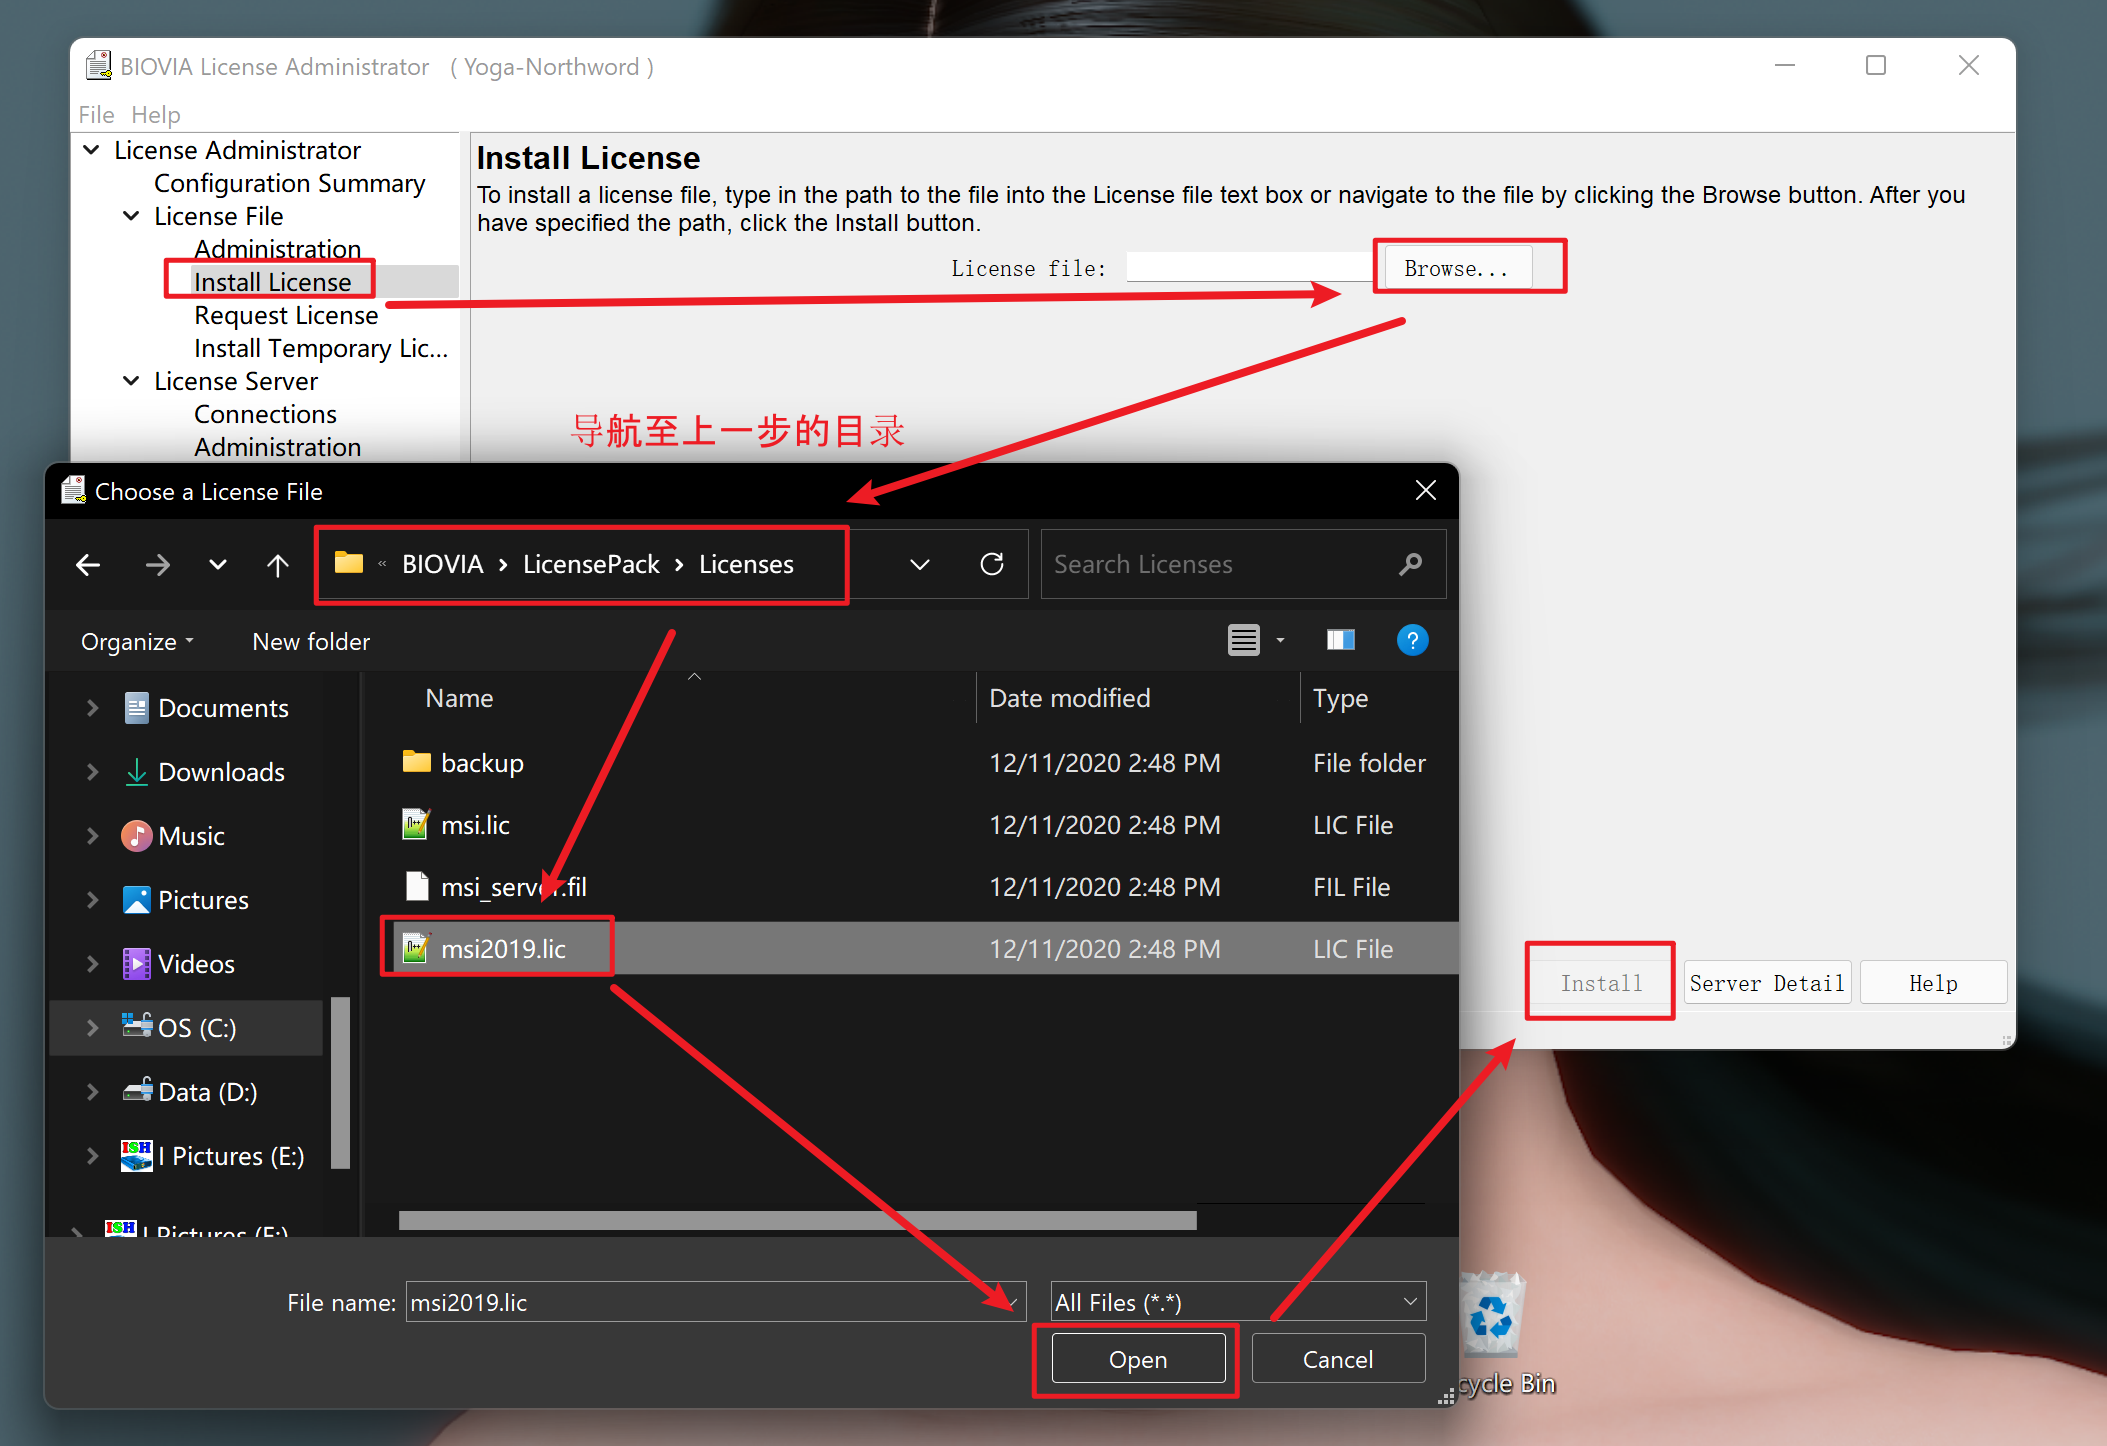Toggle the preview pane icon
Viewport: 2107px width, 1446px height.
pyautogui.click(x=1340, y=640)
